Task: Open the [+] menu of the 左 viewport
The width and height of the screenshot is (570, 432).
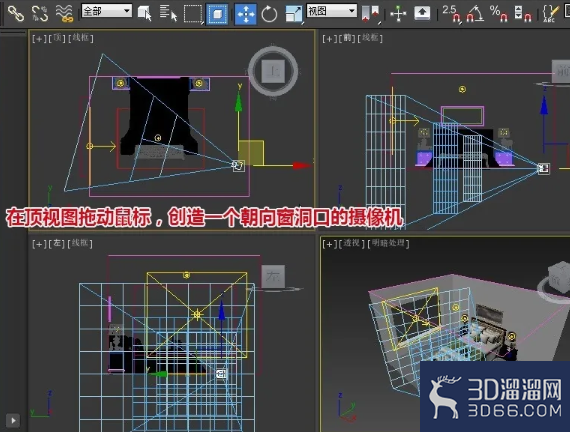Action: [x=39, y=244]
